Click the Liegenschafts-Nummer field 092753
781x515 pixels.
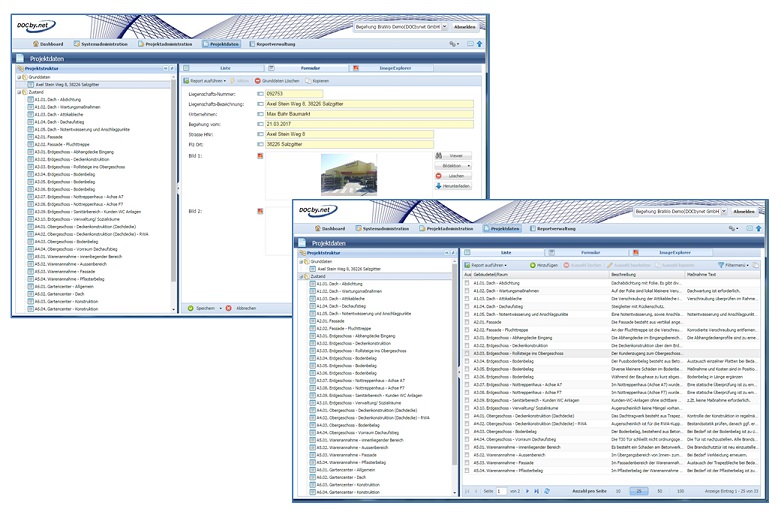click(294, 94)
